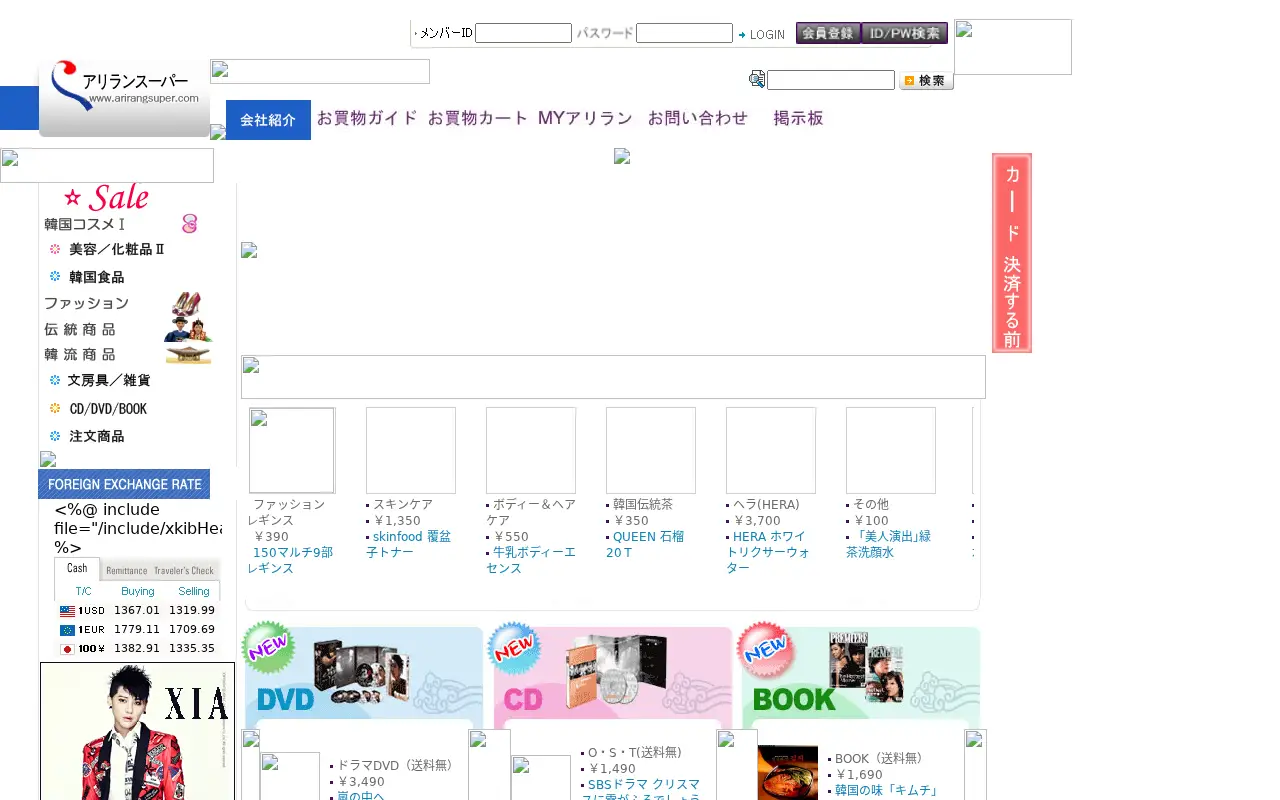Open the お買物ガイド shopping guide menu
This screenshot has height=800, width=1280.
click(x=367, y=118)
